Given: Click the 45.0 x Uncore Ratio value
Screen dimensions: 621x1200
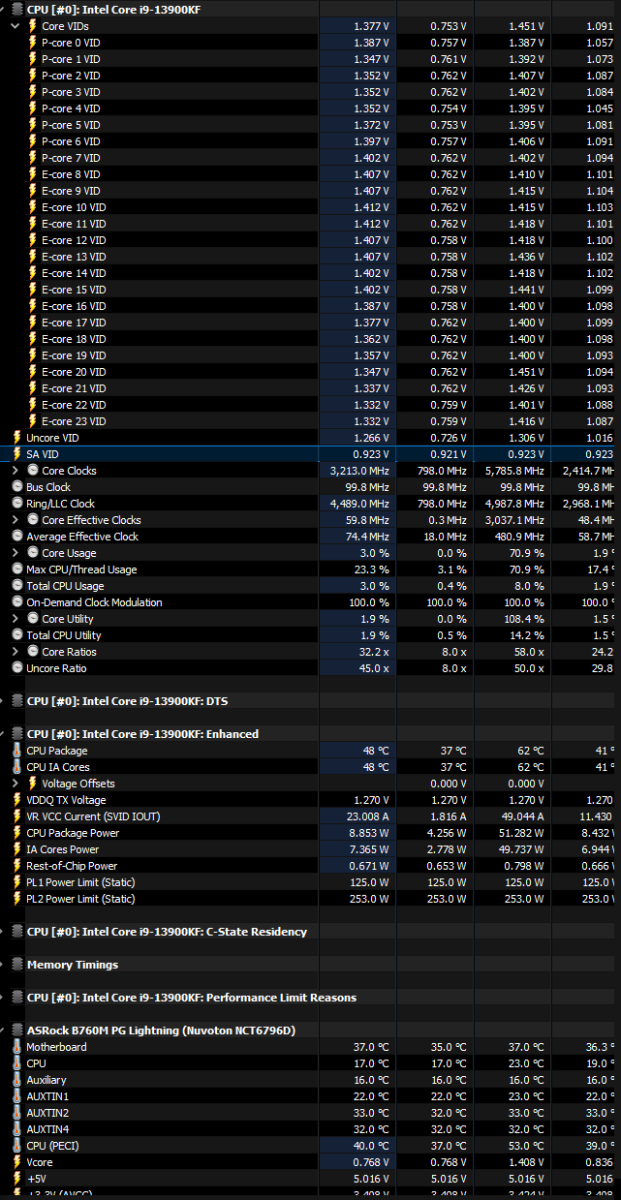Looking at the screenshot, I should tap(374, 668).
